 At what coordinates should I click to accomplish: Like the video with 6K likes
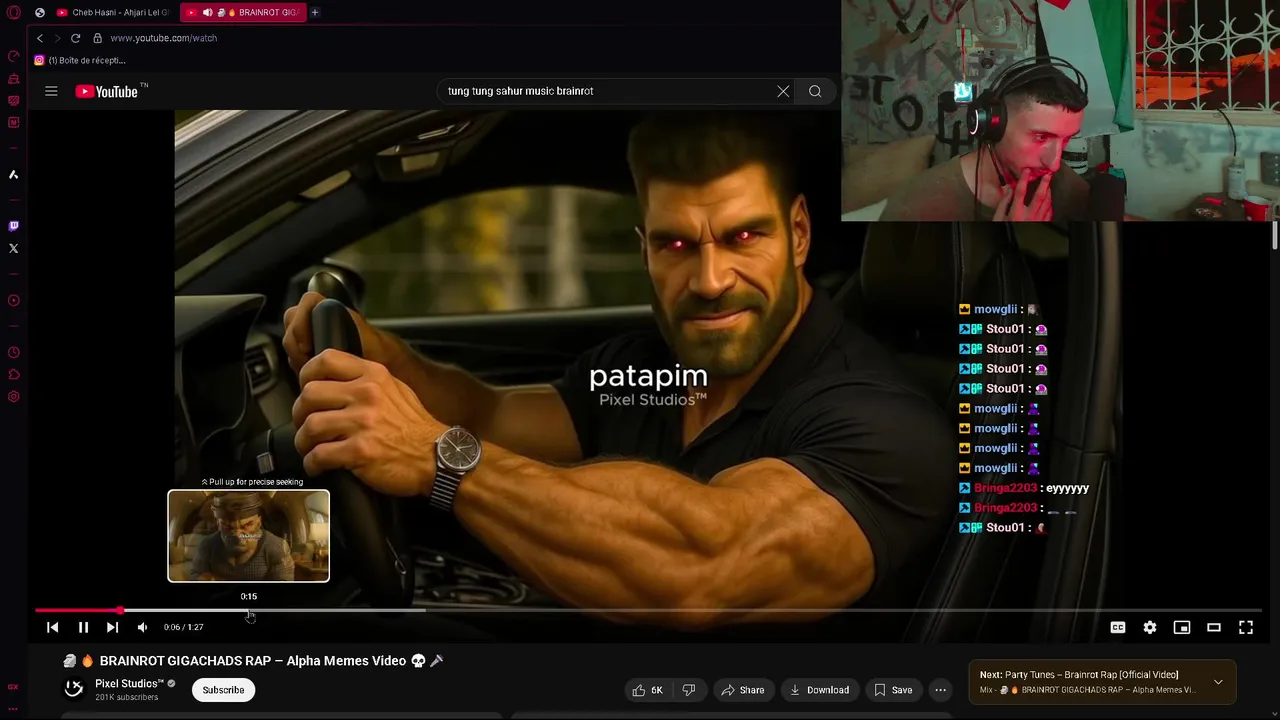click(648, 690)
